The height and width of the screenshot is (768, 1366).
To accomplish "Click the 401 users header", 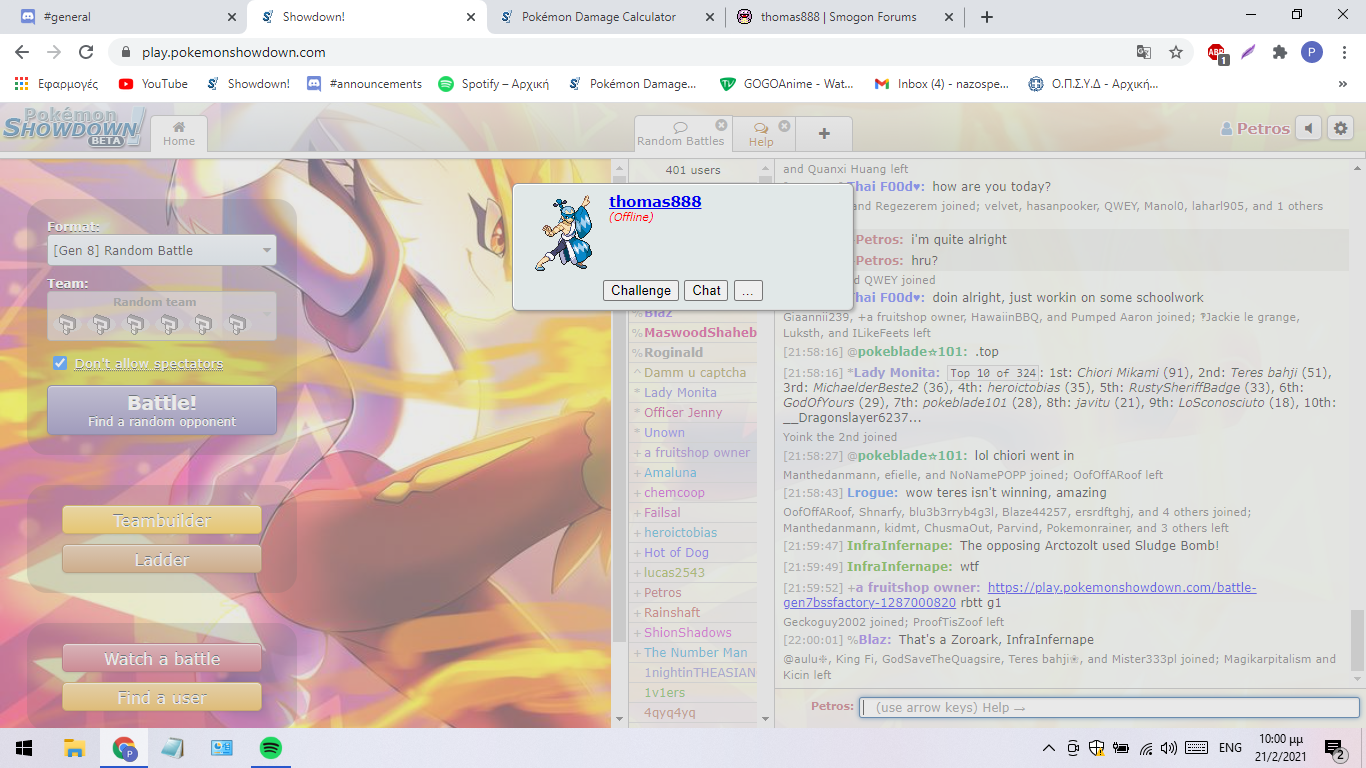I will coord(693,170).
